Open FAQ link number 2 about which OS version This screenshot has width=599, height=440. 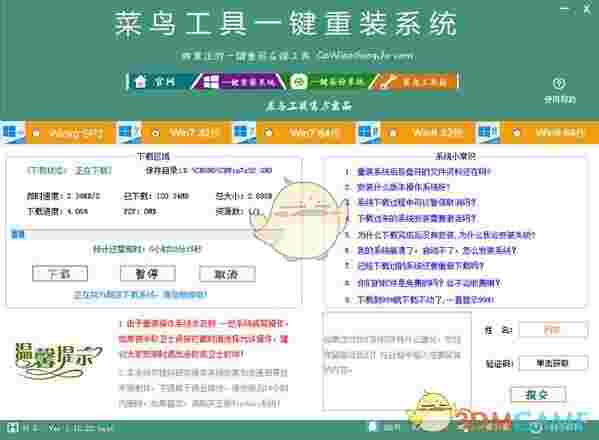(403, 187)
